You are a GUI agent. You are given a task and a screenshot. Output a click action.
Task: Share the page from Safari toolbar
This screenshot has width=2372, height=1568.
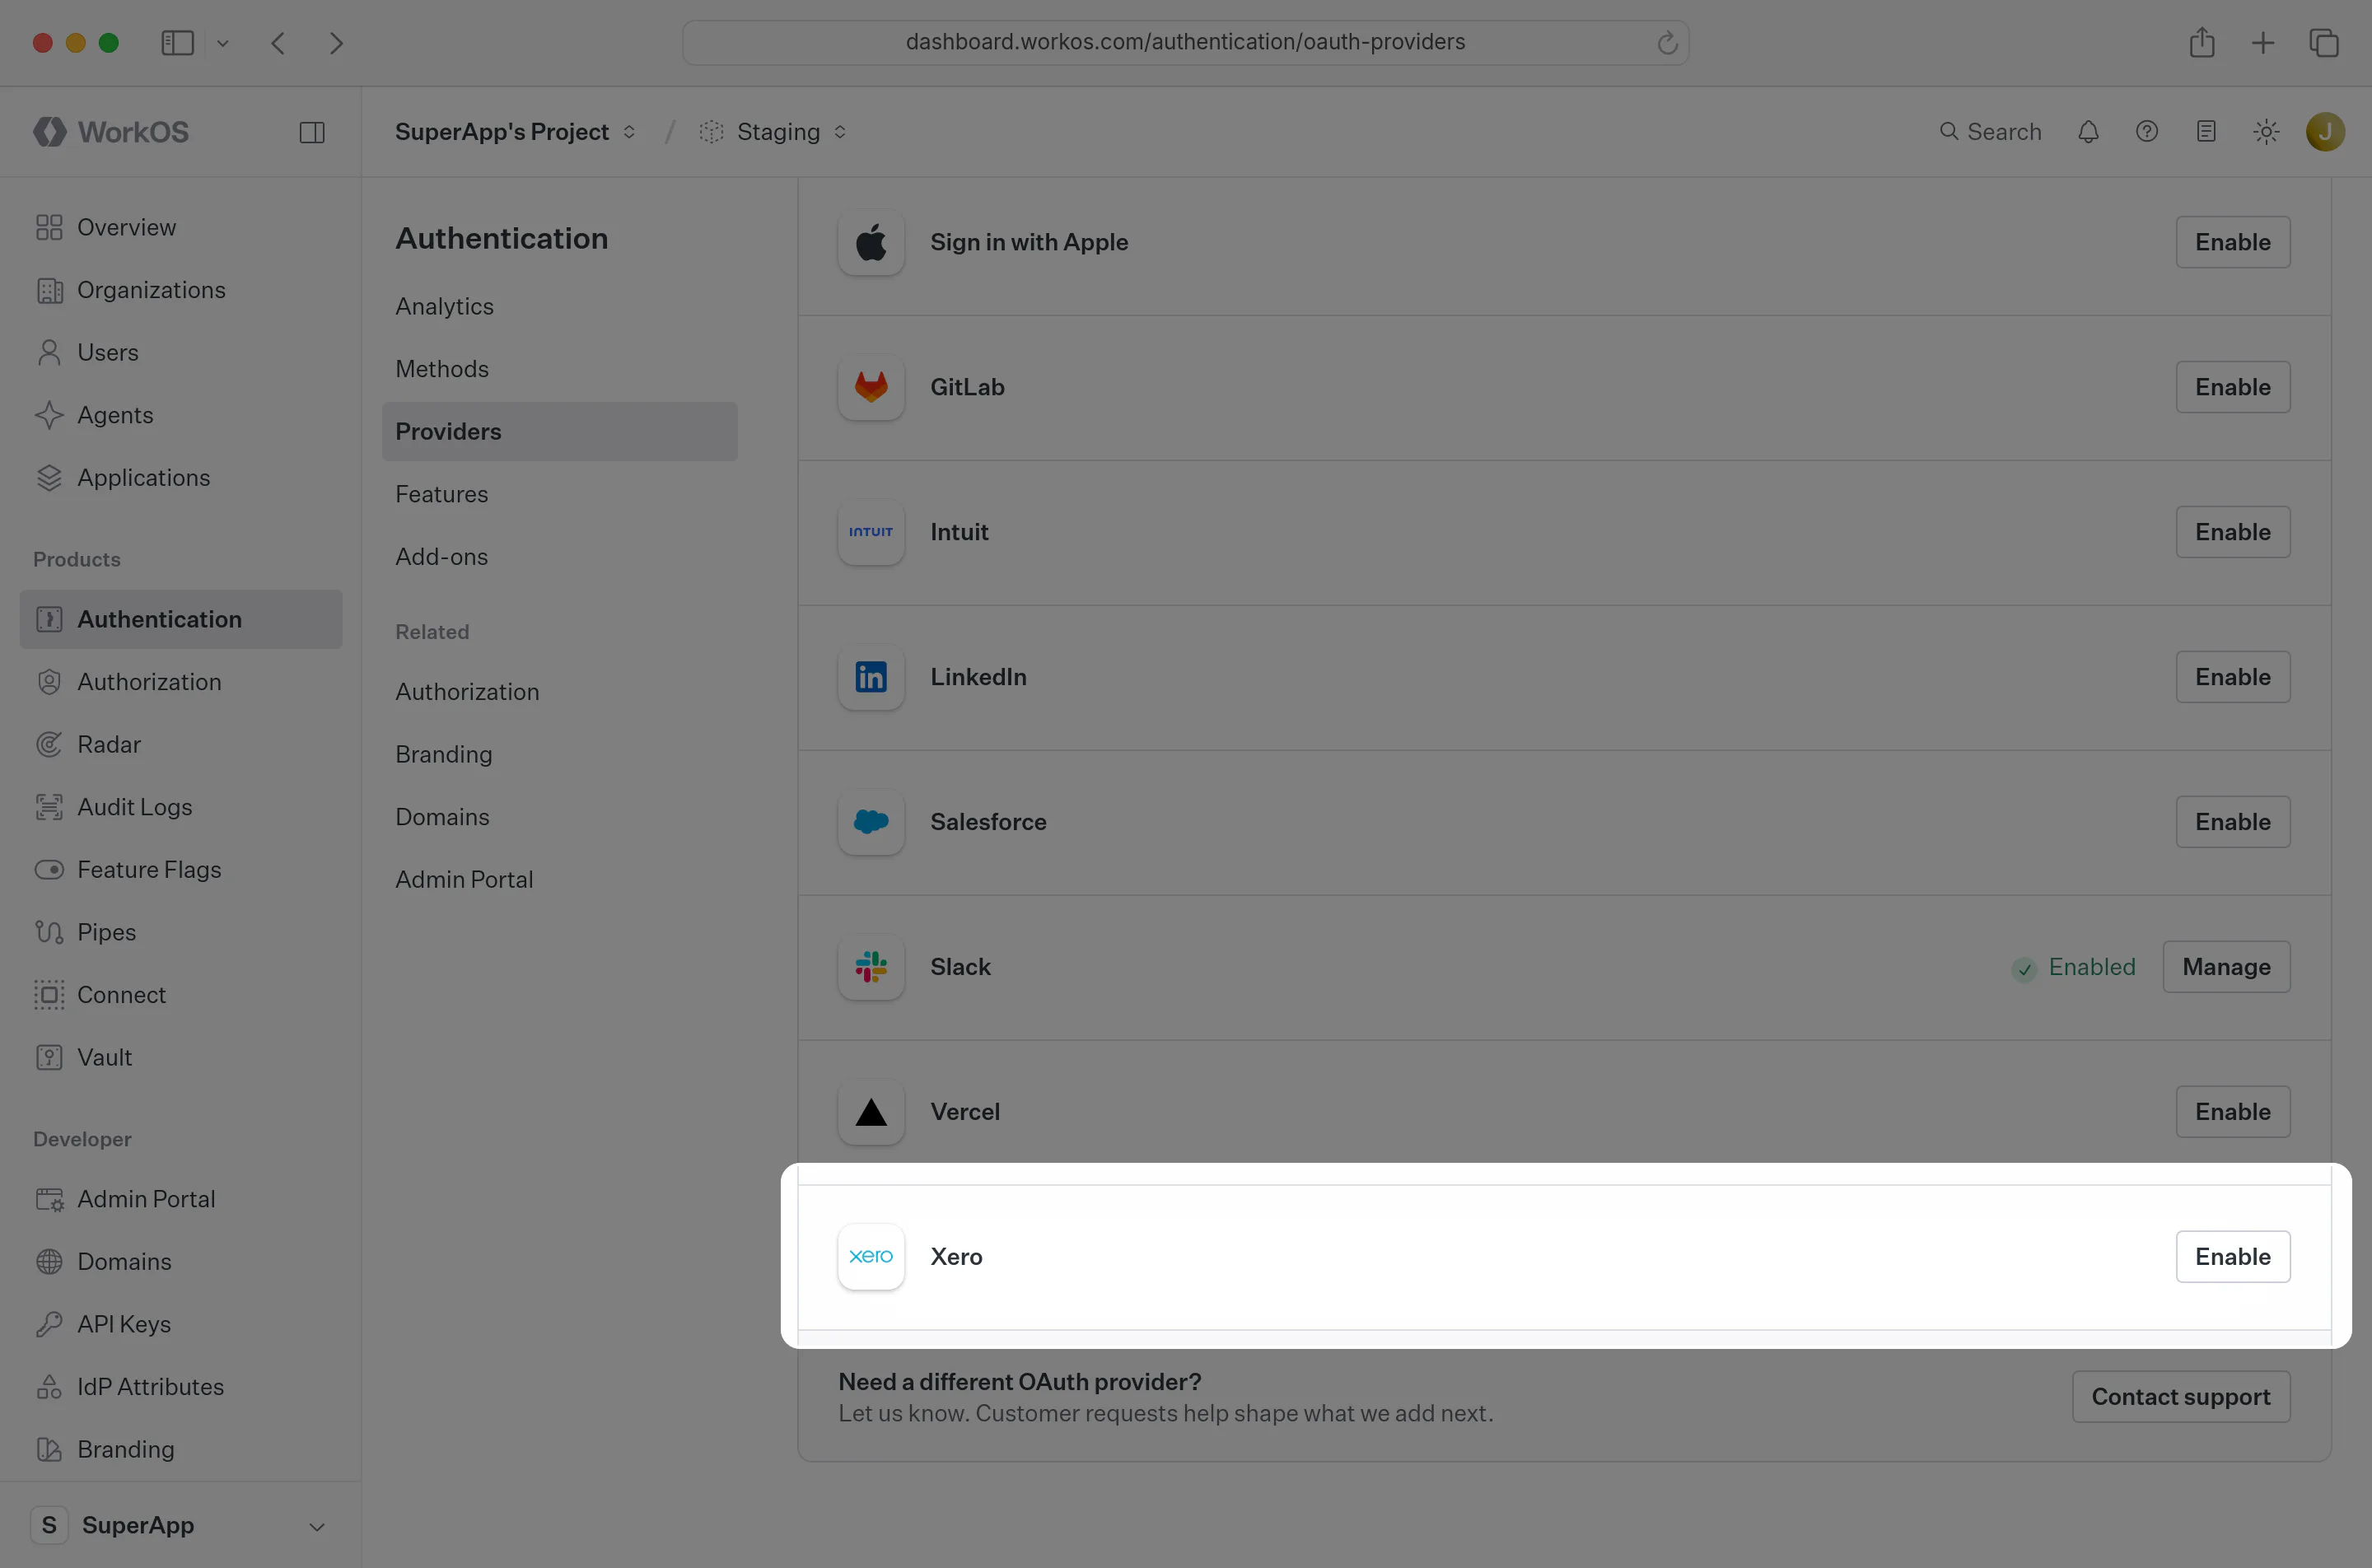[2202, 43]
